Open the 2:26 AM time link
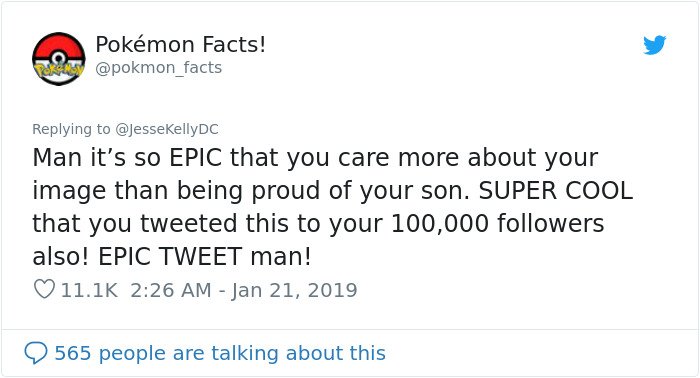The width and height of the screenshot is (700, 378). [x=171, y=290]
